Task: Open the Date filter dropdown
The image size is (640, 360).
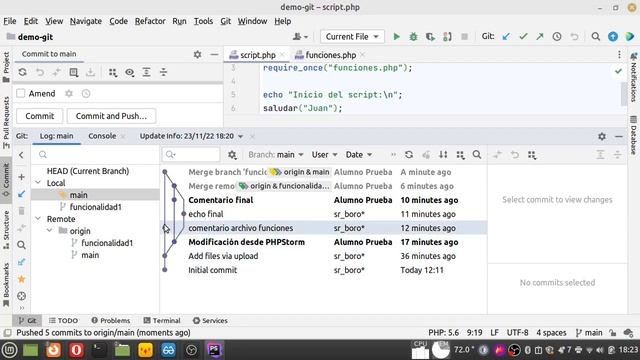Action: [x=359, y=155]
